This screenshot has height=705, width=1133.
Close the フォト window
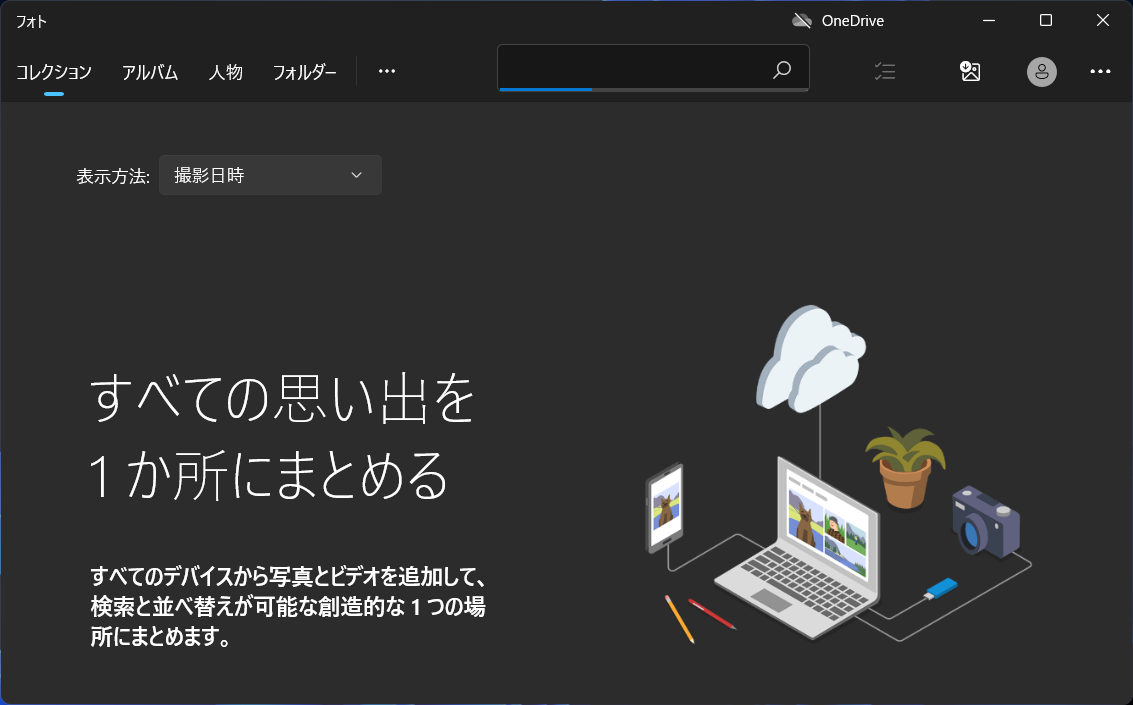[1103, 20]
